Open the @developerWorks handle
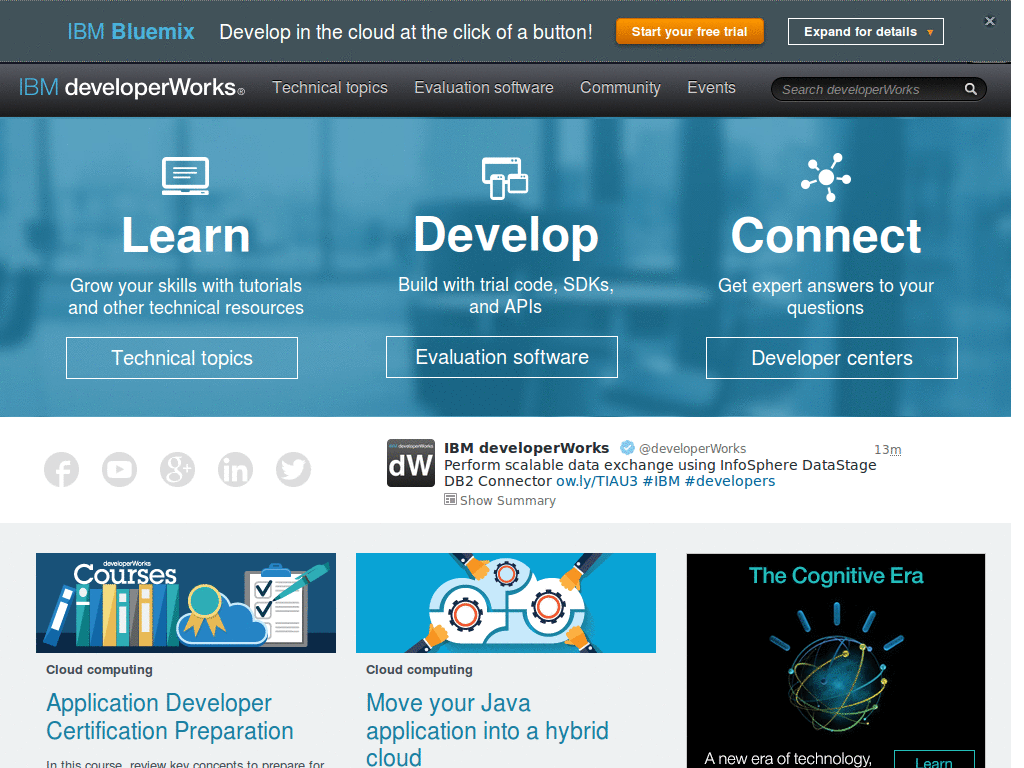The width and height of the screenshot is (1024, 768). coord(692,449)
